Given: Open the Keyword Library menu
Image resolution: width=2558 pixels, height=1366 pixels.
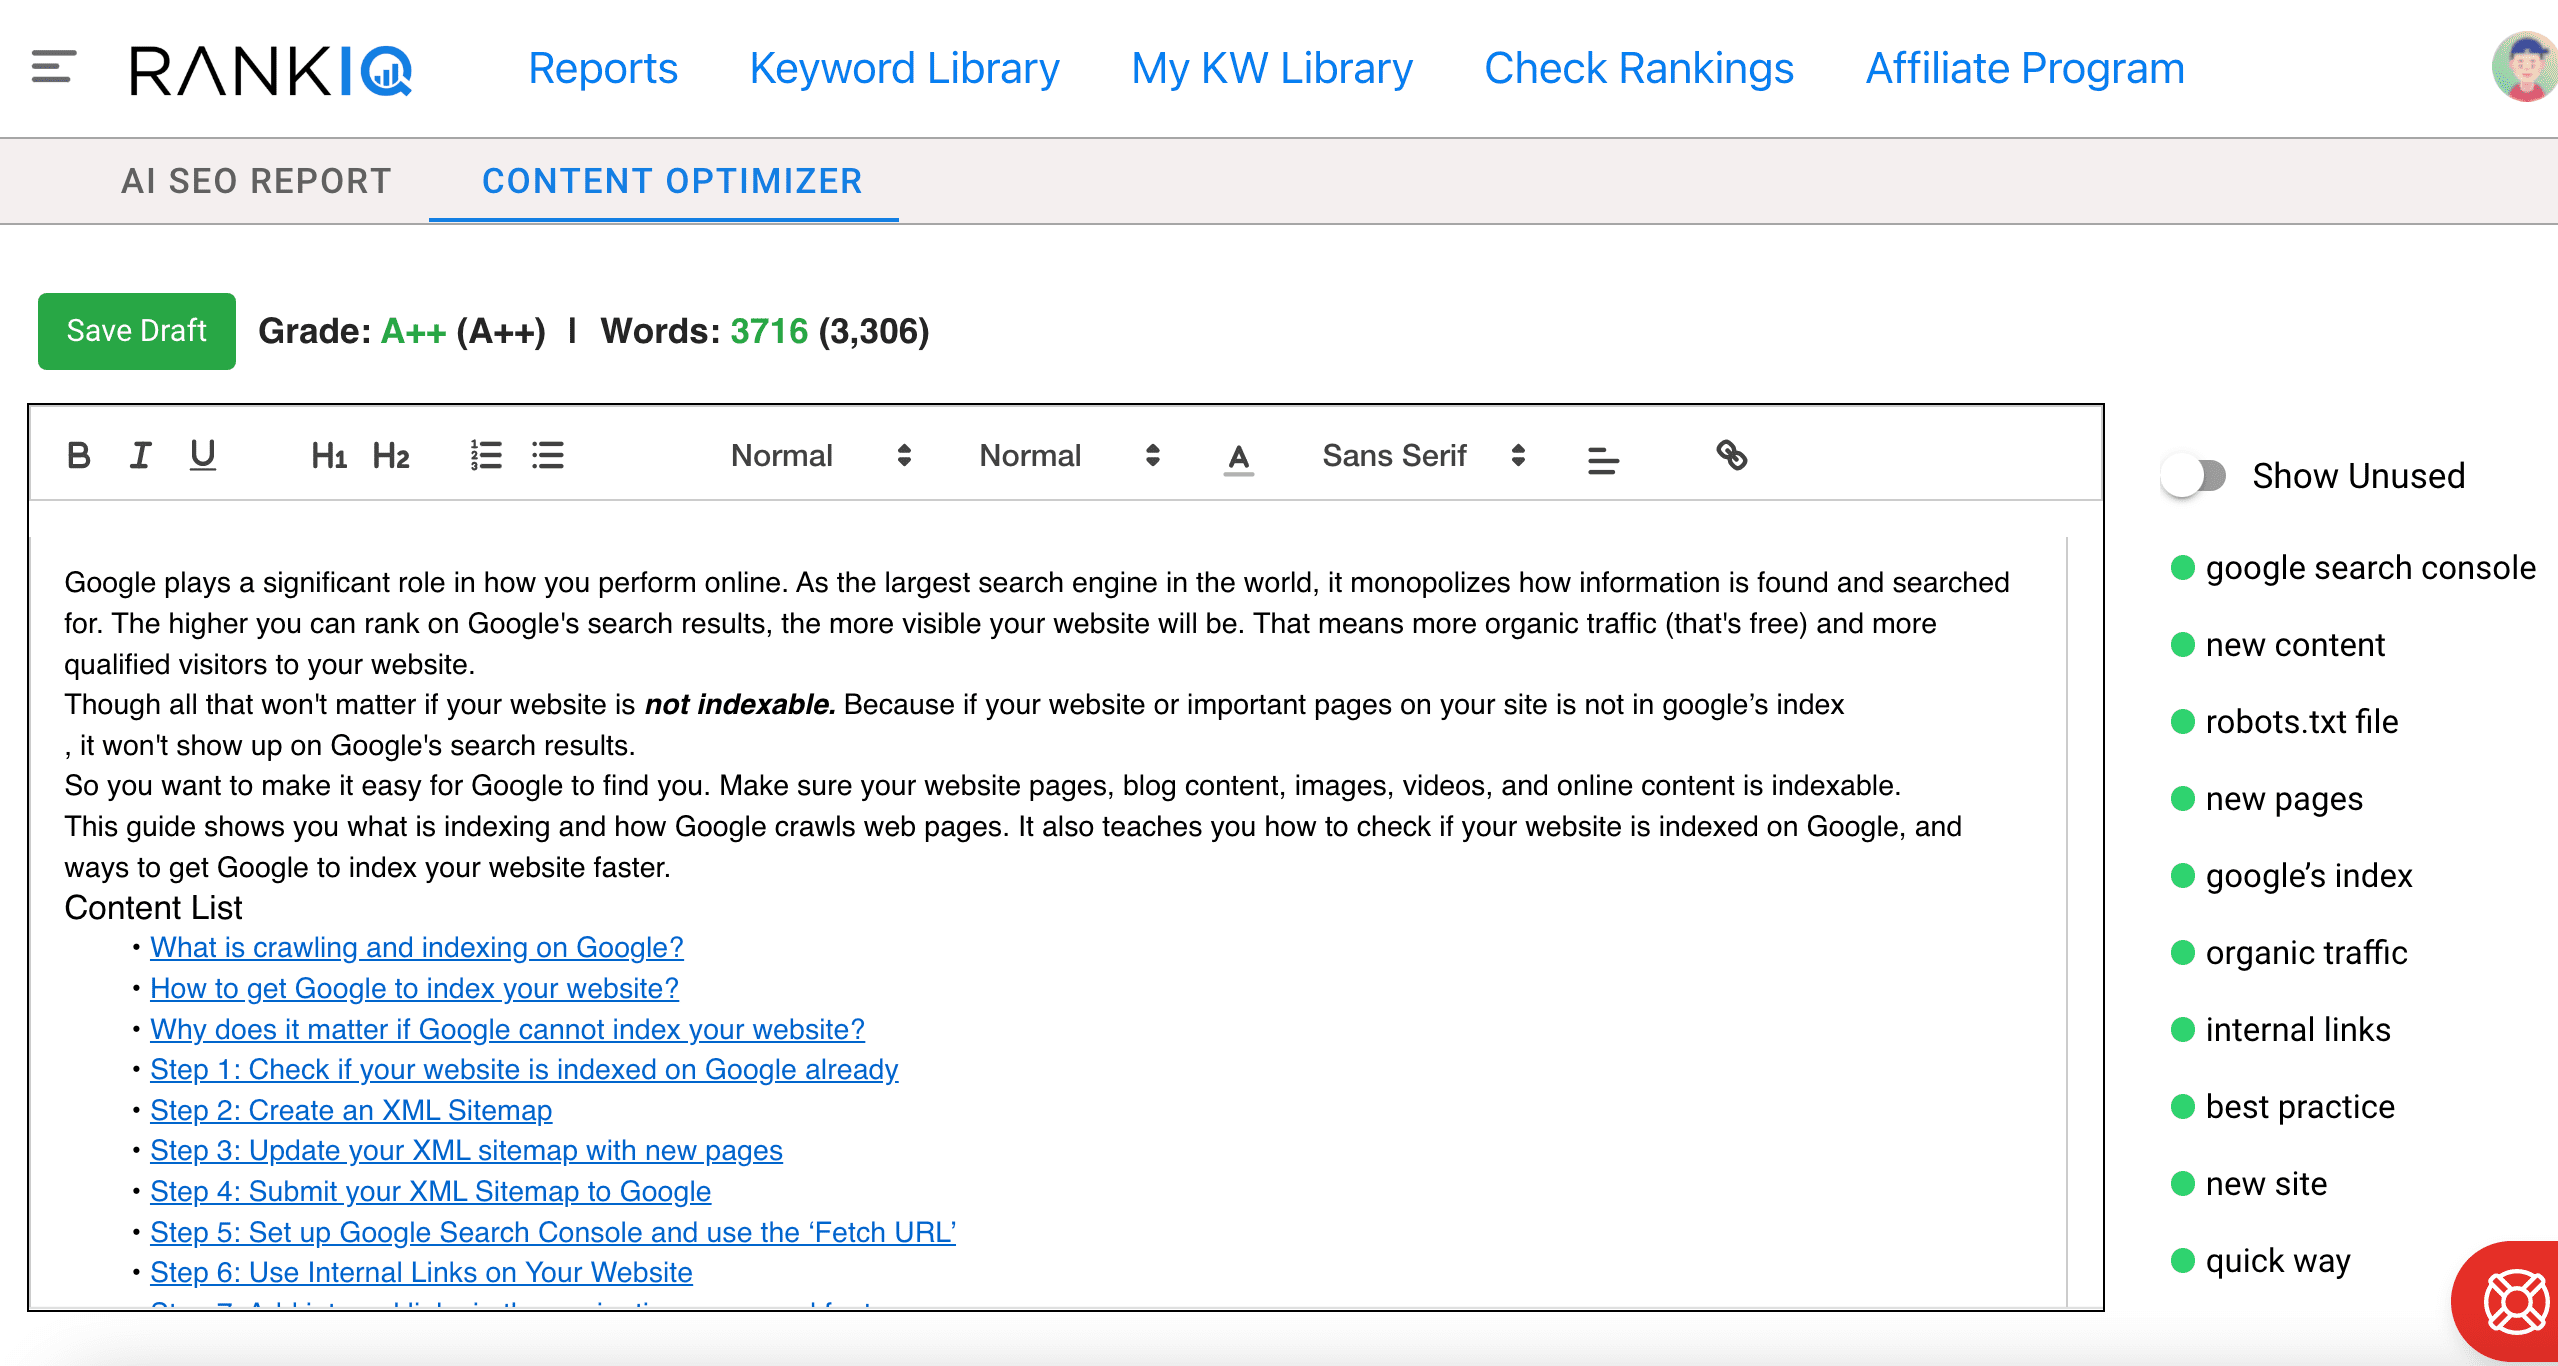Looking at the screenshot, I should (x=904, y=68).
